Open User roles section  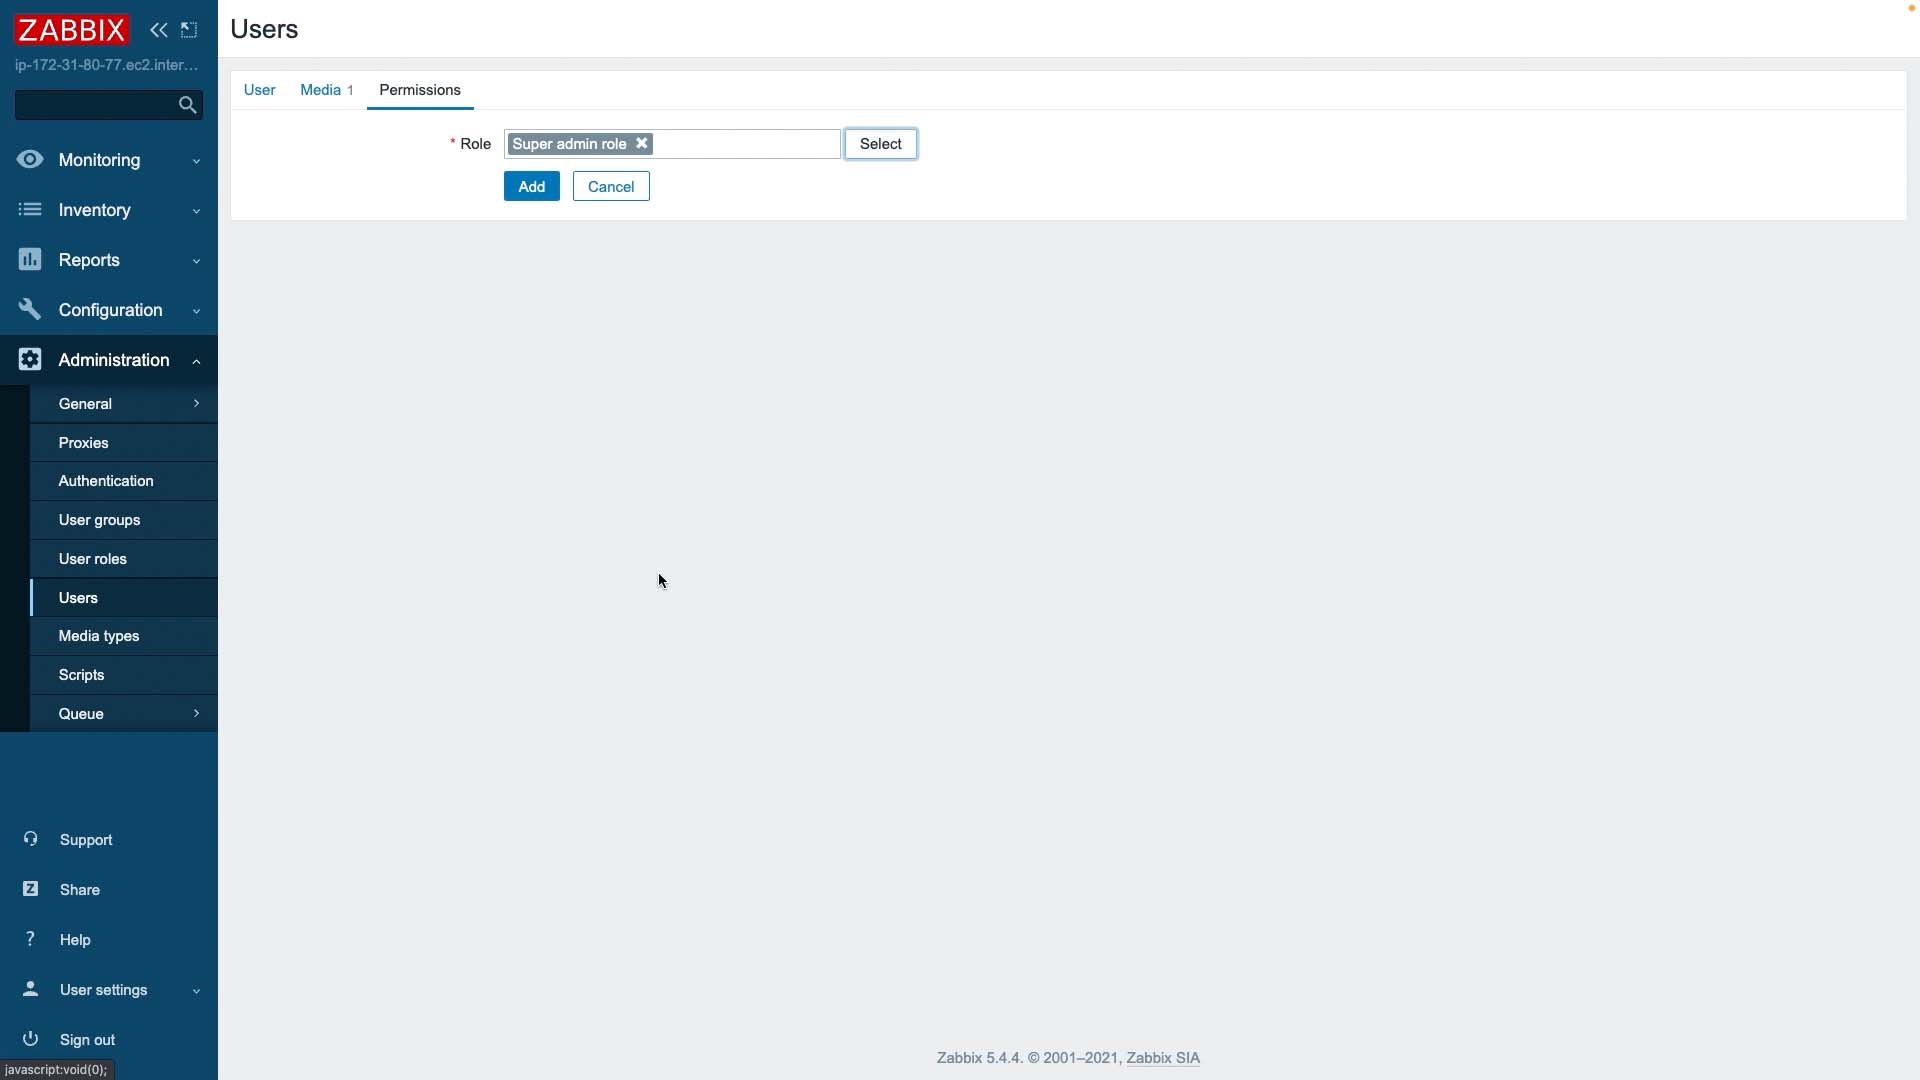click(92, 558)
